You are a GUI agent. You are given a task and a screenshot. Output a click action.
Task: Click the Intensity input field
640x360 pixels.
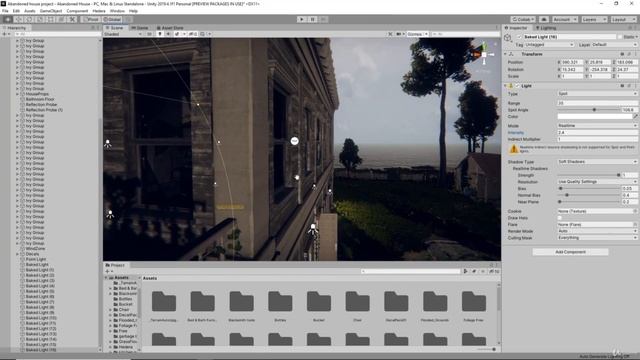(597, 133)
